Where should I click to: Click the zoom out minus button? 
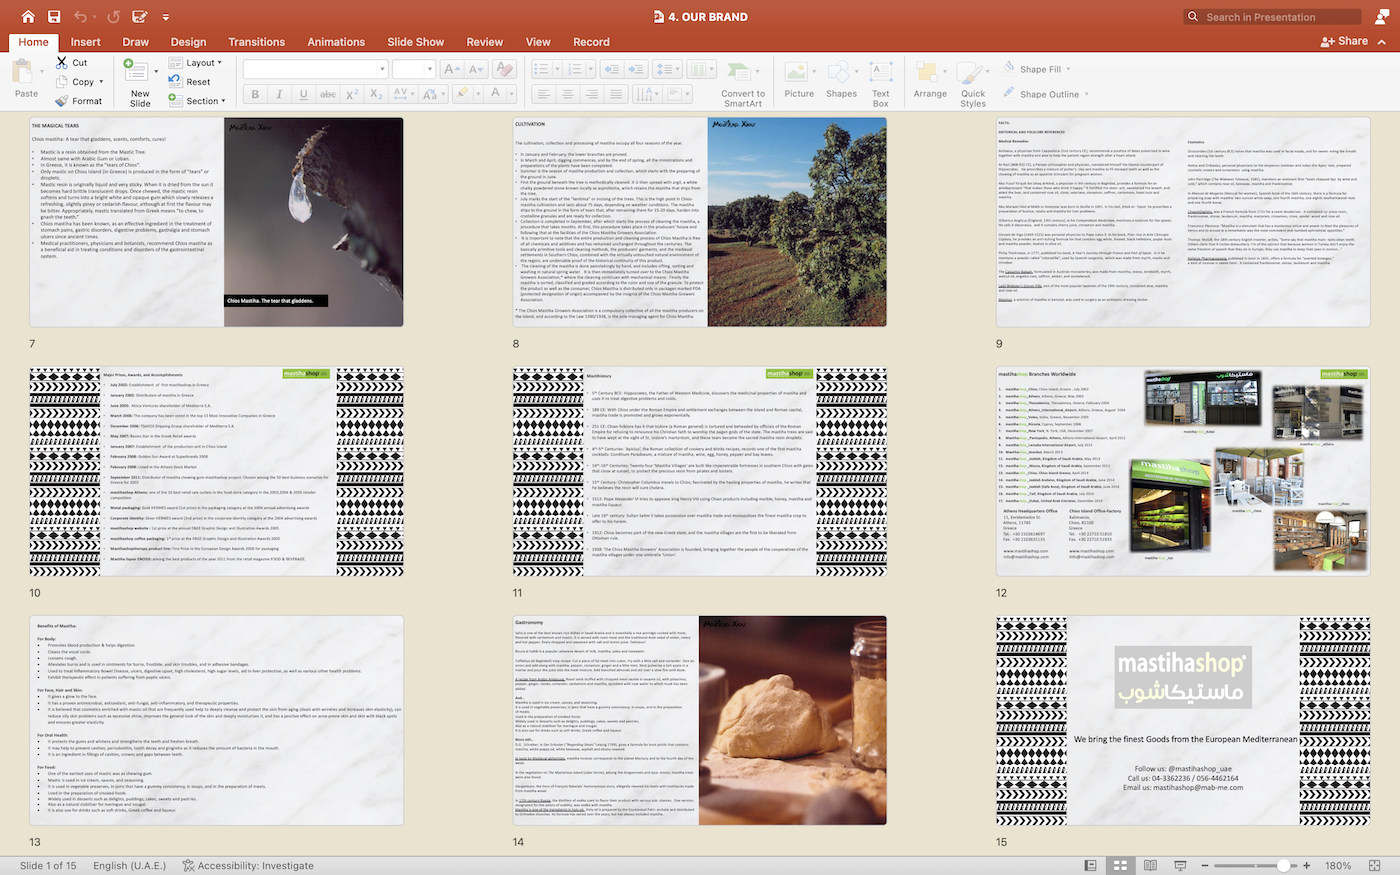pos(1205,866)
